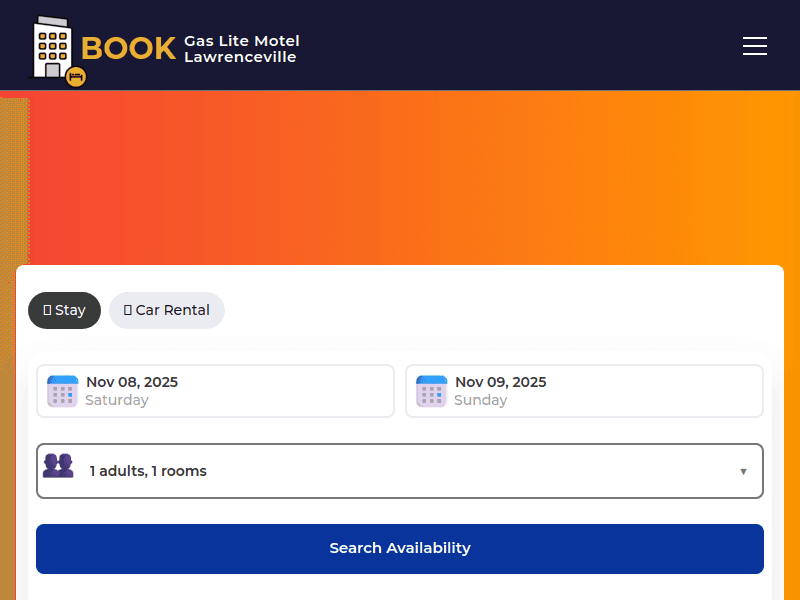Click the hotel building logo icon
This screenshot has width=800, height=600.
[x=52, y=46]
